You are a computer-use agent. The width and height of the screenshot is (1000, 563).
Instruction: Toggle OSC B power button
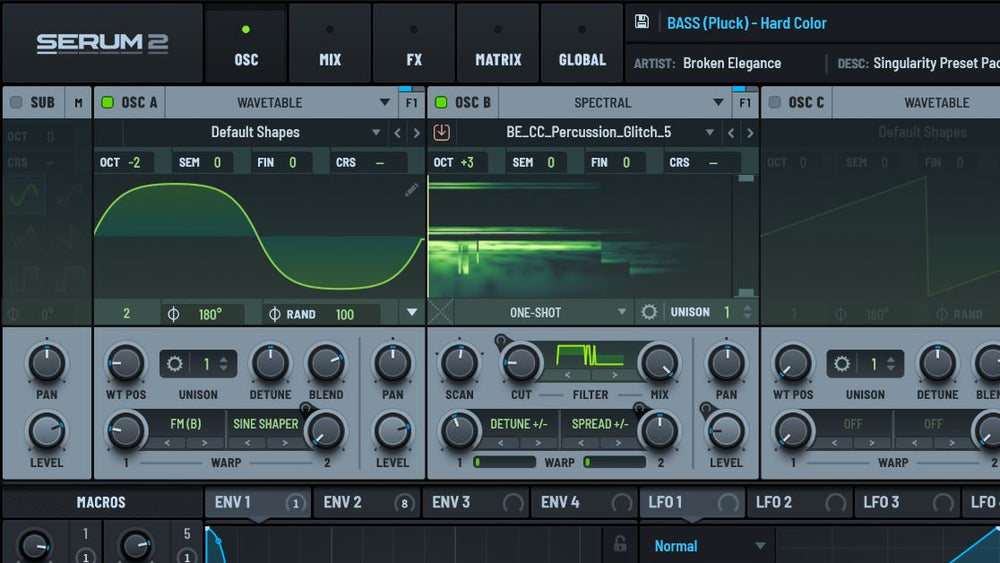441,102
